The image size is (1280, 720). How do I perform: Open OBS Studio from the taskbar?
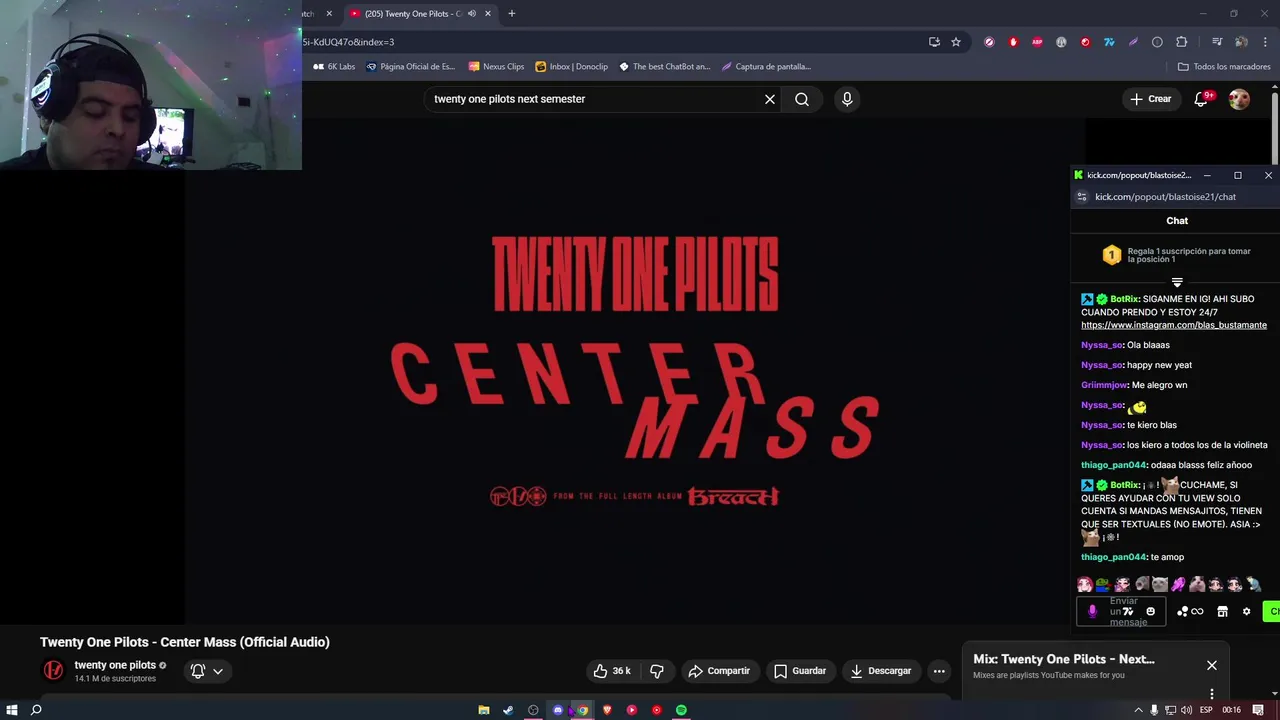(x=533, y=710)
